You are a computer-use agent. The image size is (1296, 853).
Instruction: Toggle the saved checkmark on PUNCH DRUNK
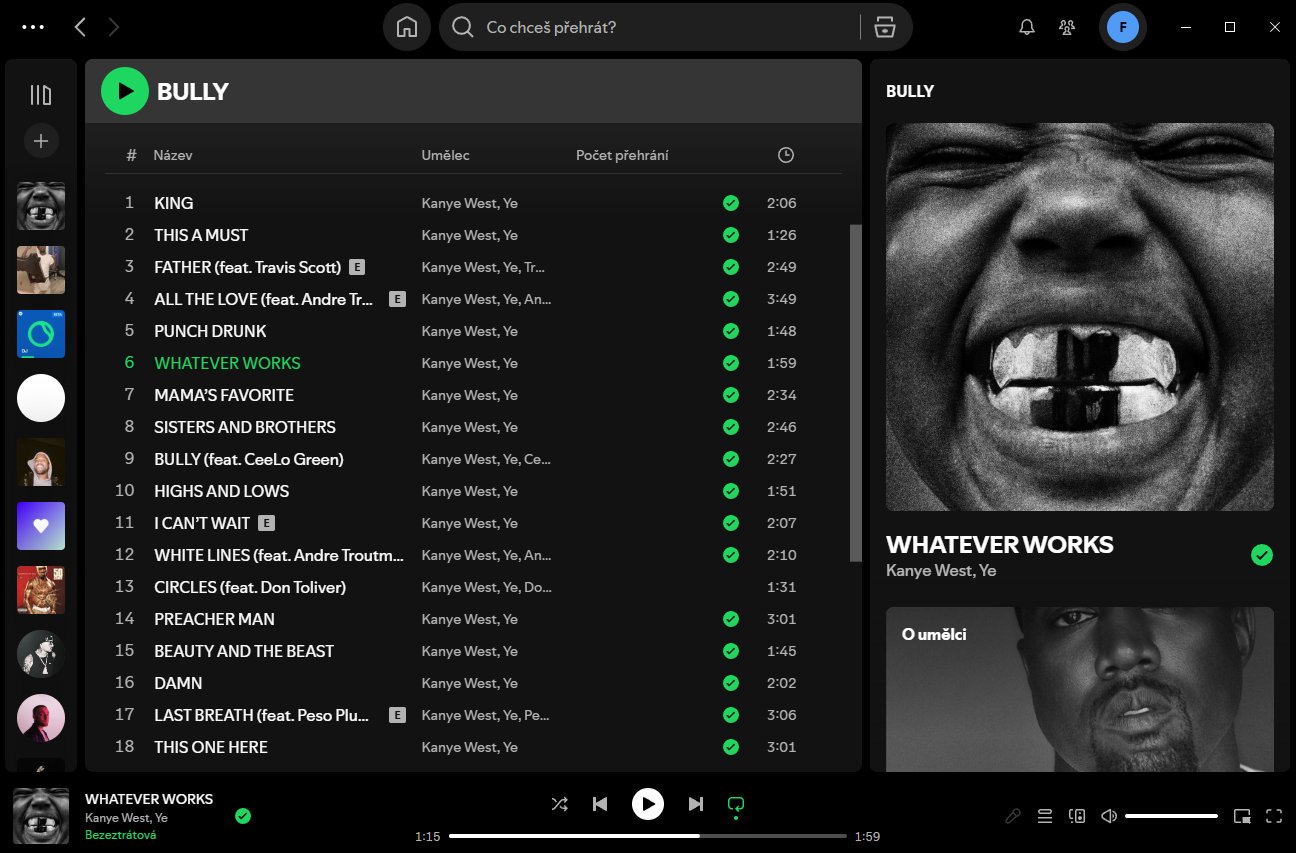[x=731, y=331]
